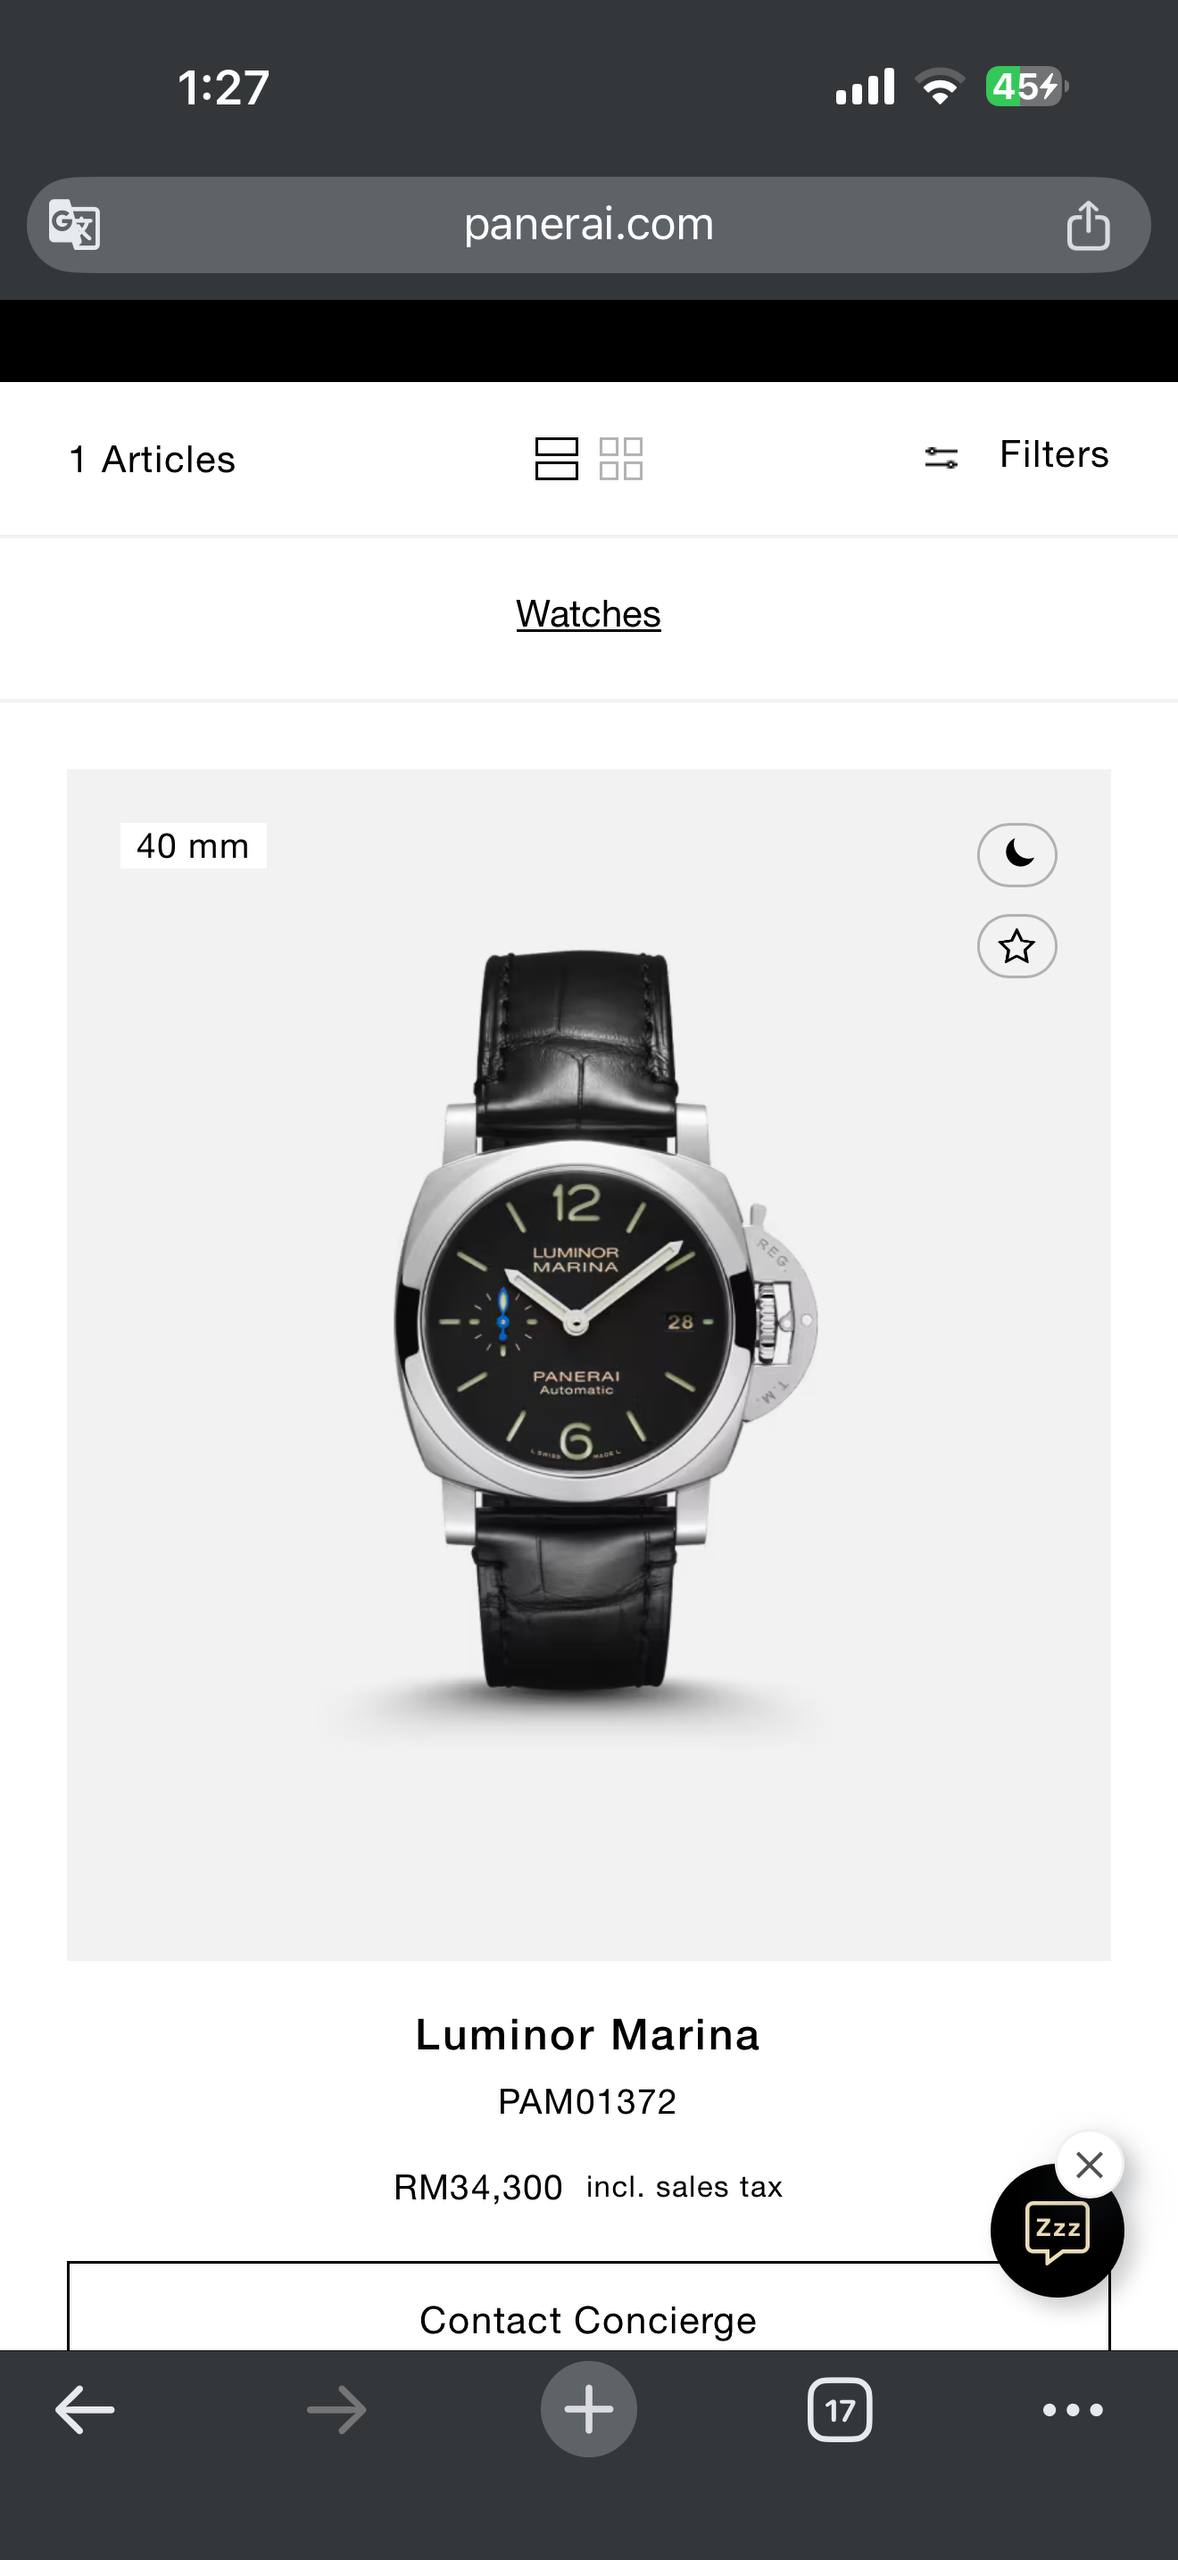Open the Filters panel
Screen dimensions: 1178x2560
(1054, 454)
